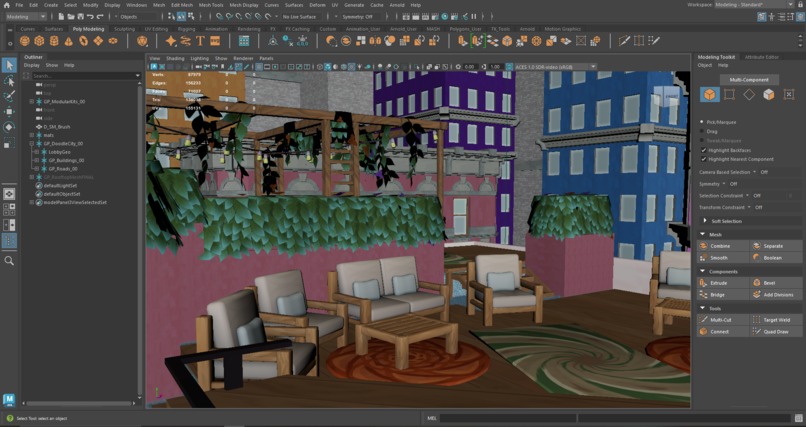Open the Edit Mesh menu
Image resolution: width=806 pixels, height=427 pixels.
click(x=181, y=5)
